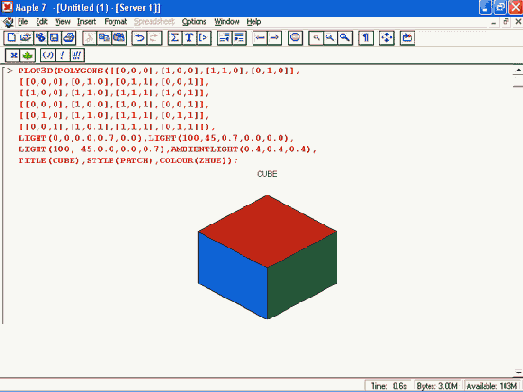This screenshot has height=392, width=523.
Task: Print the worksheet via printer icon
Action: 69,38
